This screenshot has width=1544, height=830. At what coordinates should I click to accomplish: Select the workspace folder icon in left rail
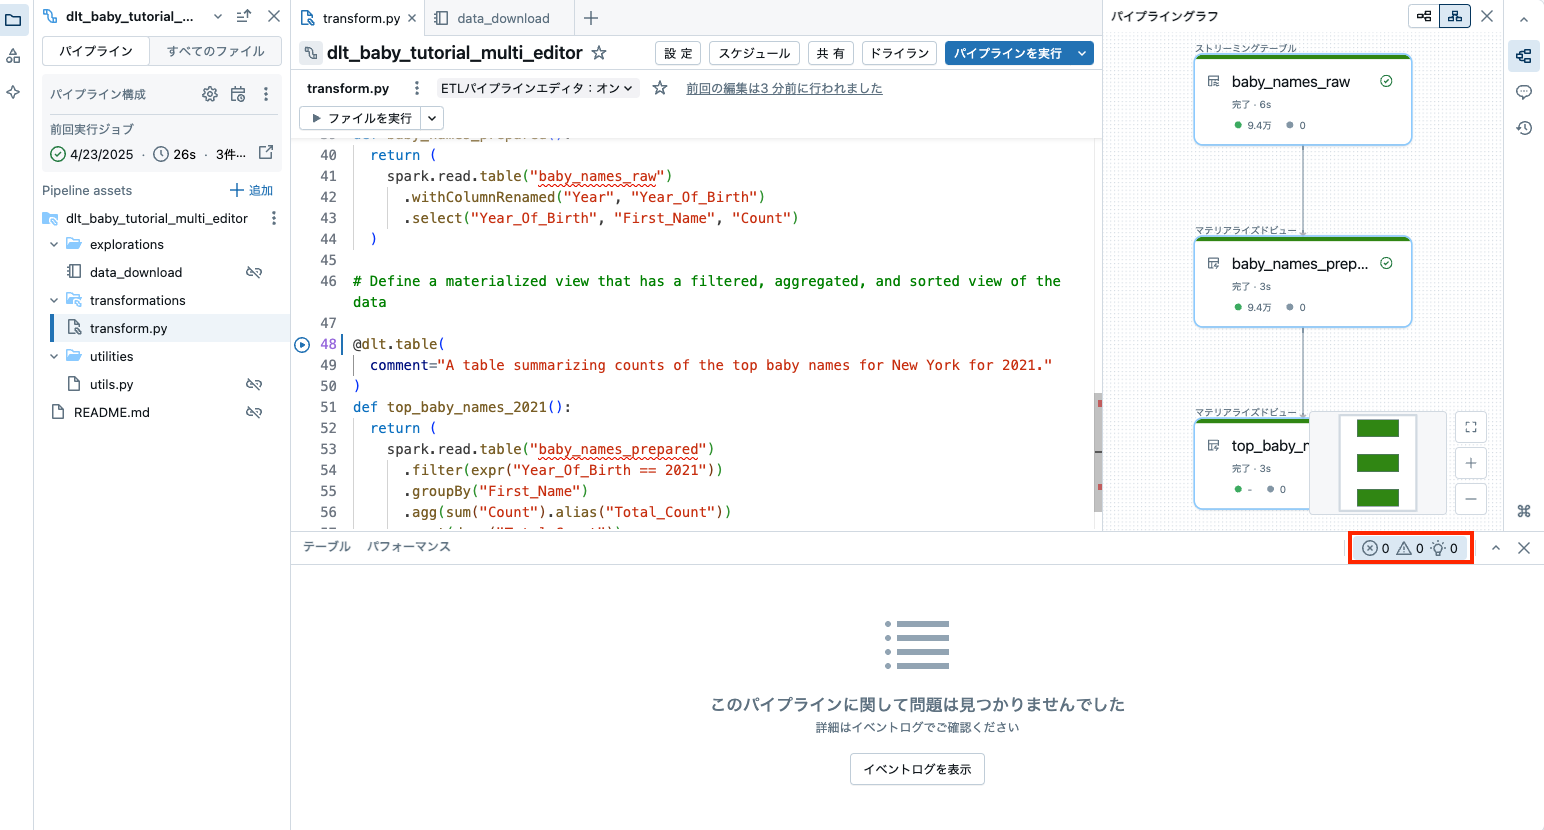(14, 20)
